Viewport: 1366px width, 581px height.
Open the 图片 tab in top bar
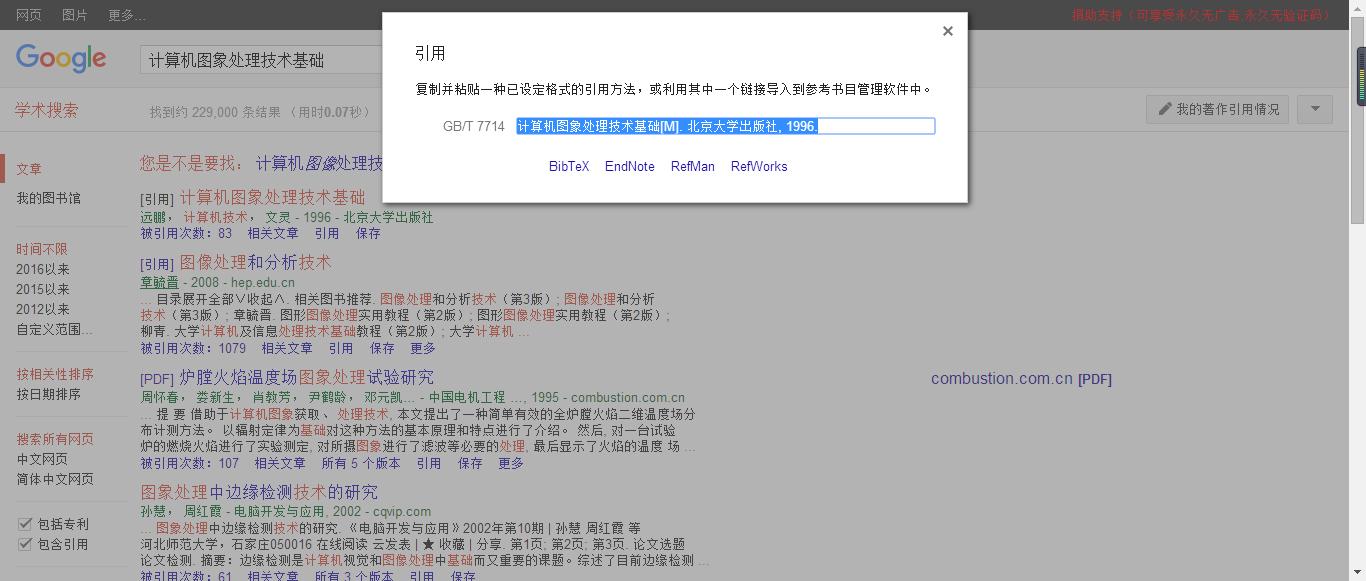point(75,15)
